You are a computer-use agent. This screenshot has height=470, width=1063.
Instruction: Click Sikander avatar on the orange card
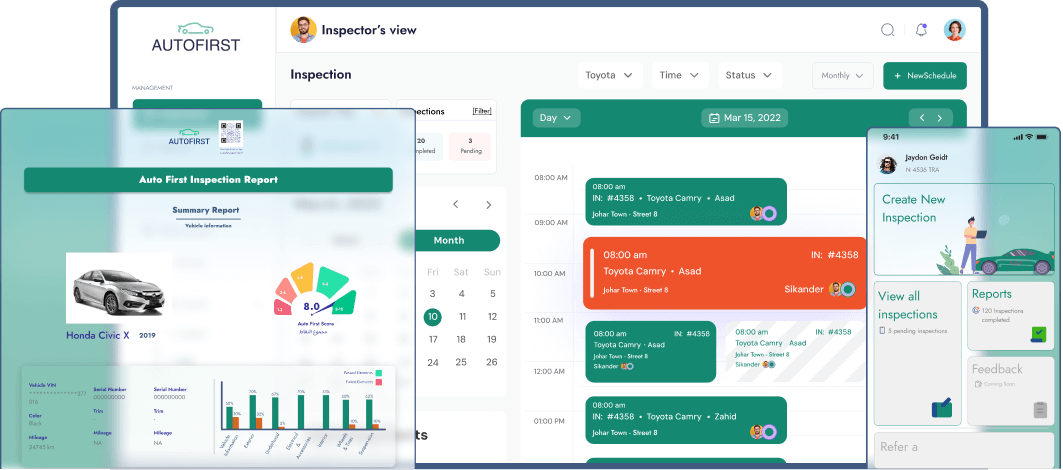click(x=842, y=289)
